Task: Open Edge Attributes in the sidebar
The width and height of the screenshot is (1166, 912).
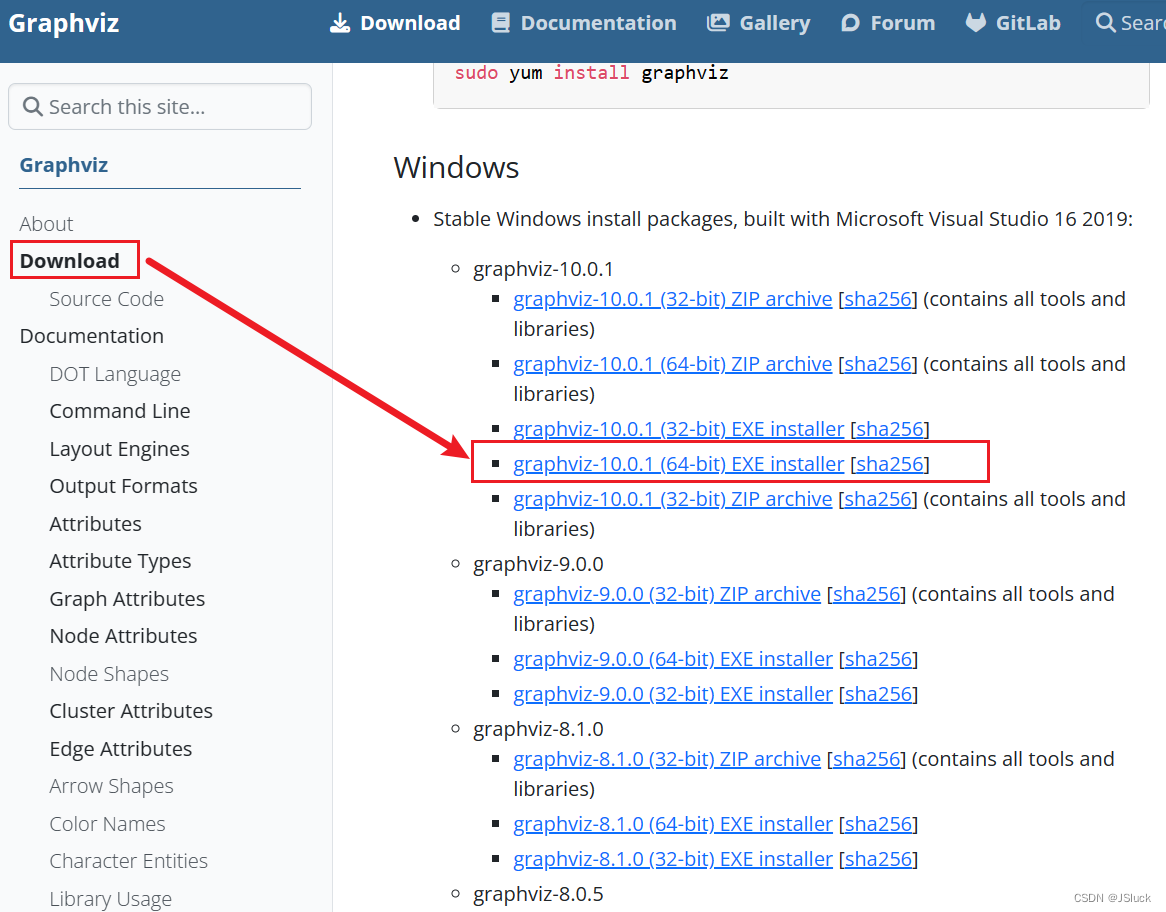Action: [x=120, y=749]
